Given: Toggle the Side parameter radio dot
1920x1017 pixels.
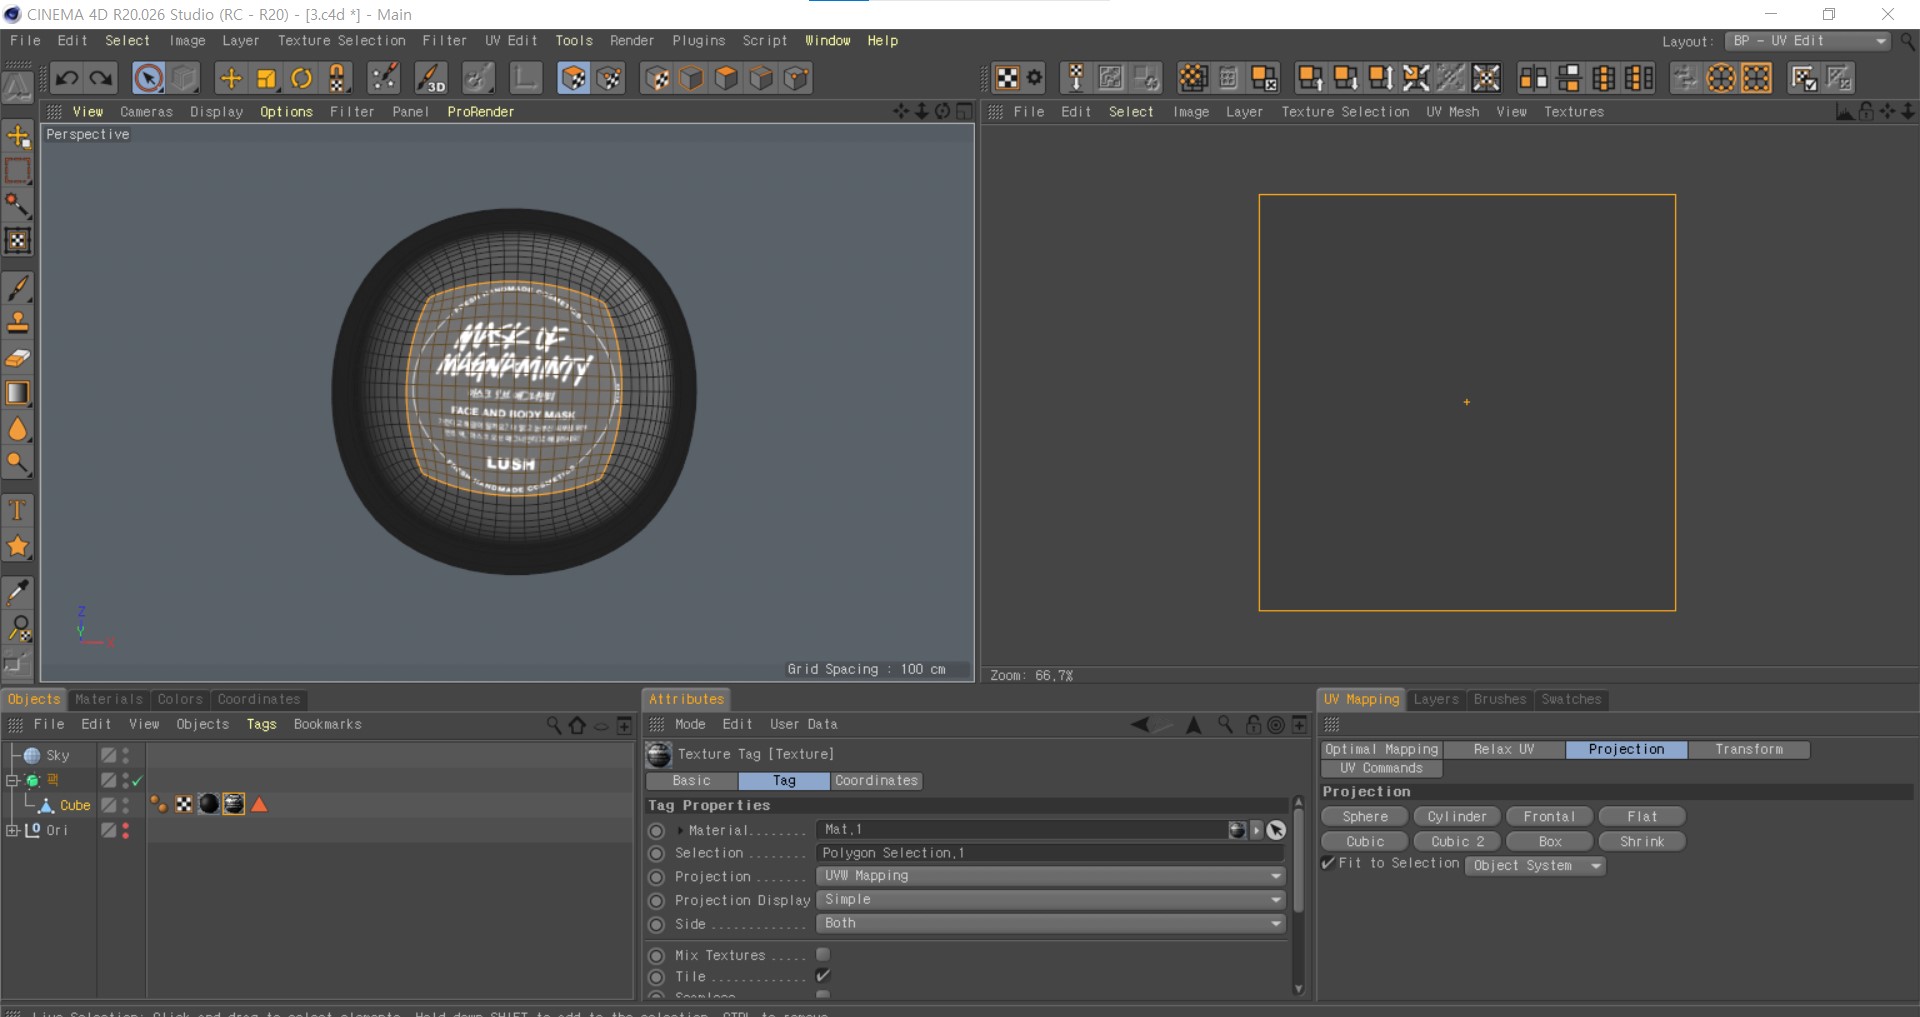Looking at the screenshot, I should tap(657, 925).
